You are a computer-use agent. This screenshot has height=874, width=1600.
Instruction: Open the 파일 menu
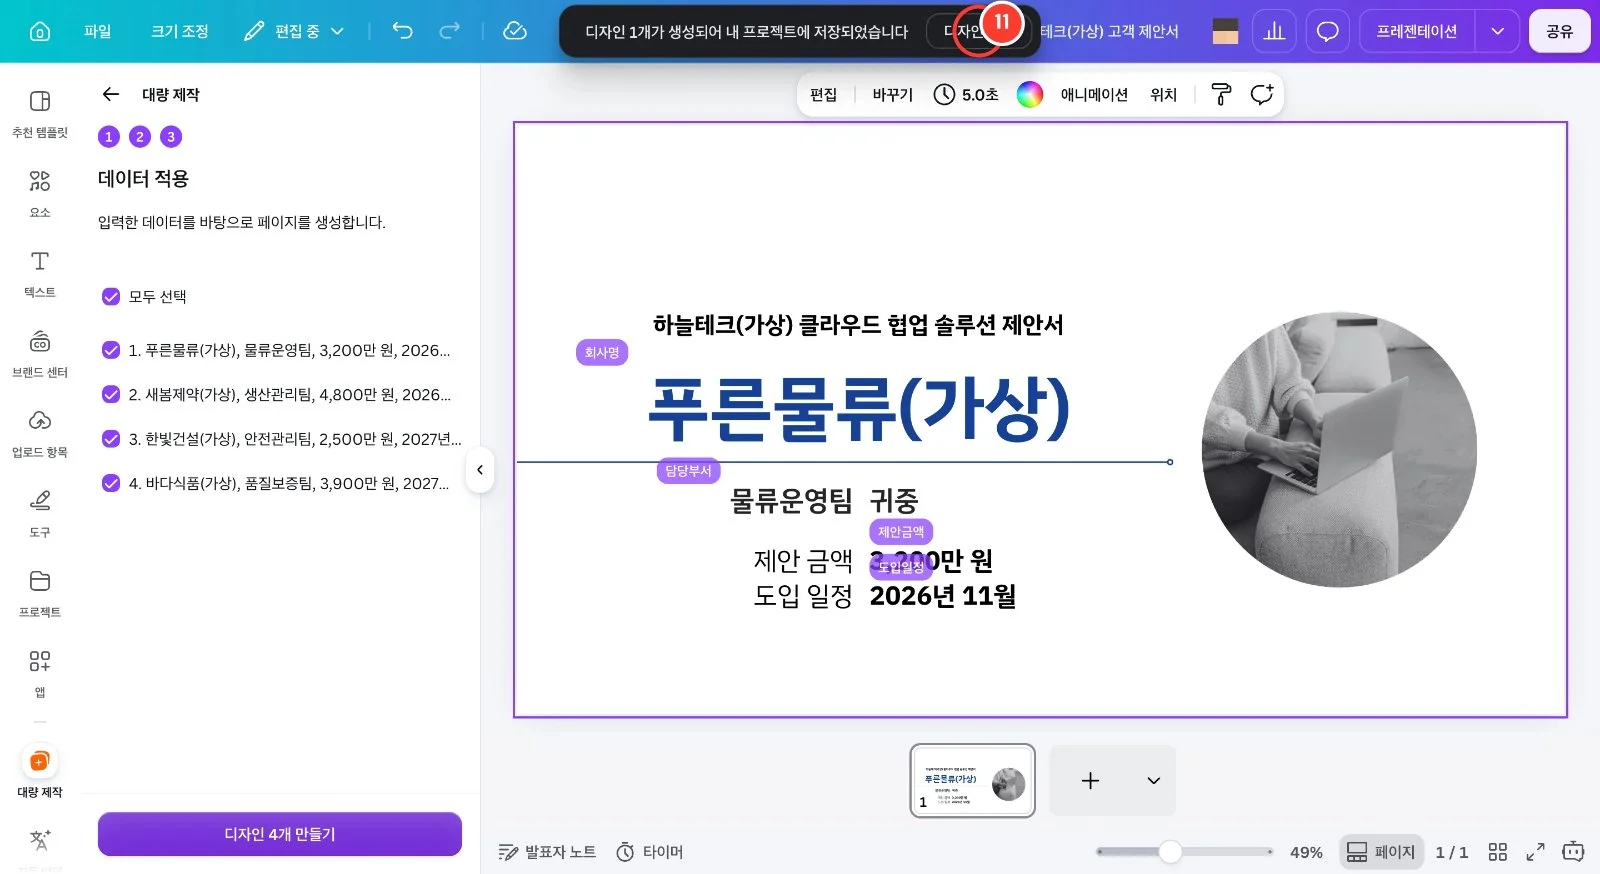[98, 31]
